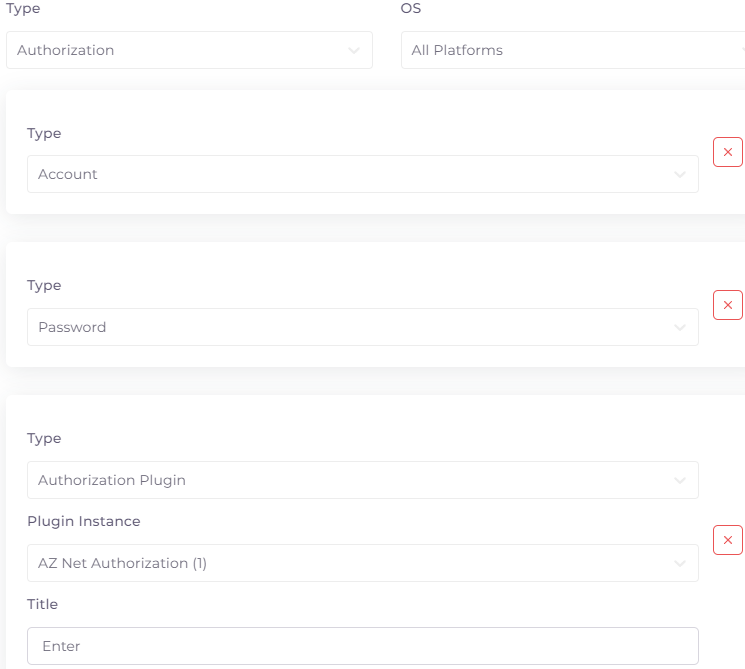Select the Password type combo box text
This screenshot has height=669, width=745.
point(72,327)
